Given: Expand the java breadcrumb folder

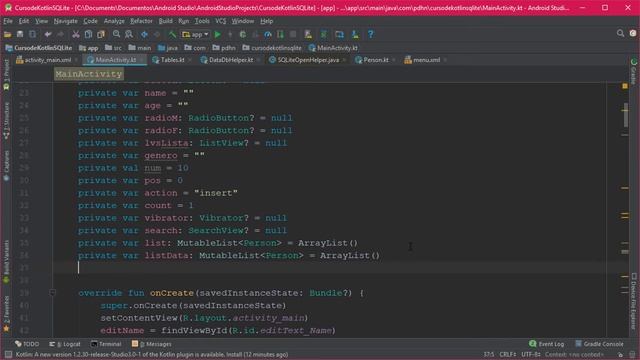Looking at the screenshot, I should (168, 48).
